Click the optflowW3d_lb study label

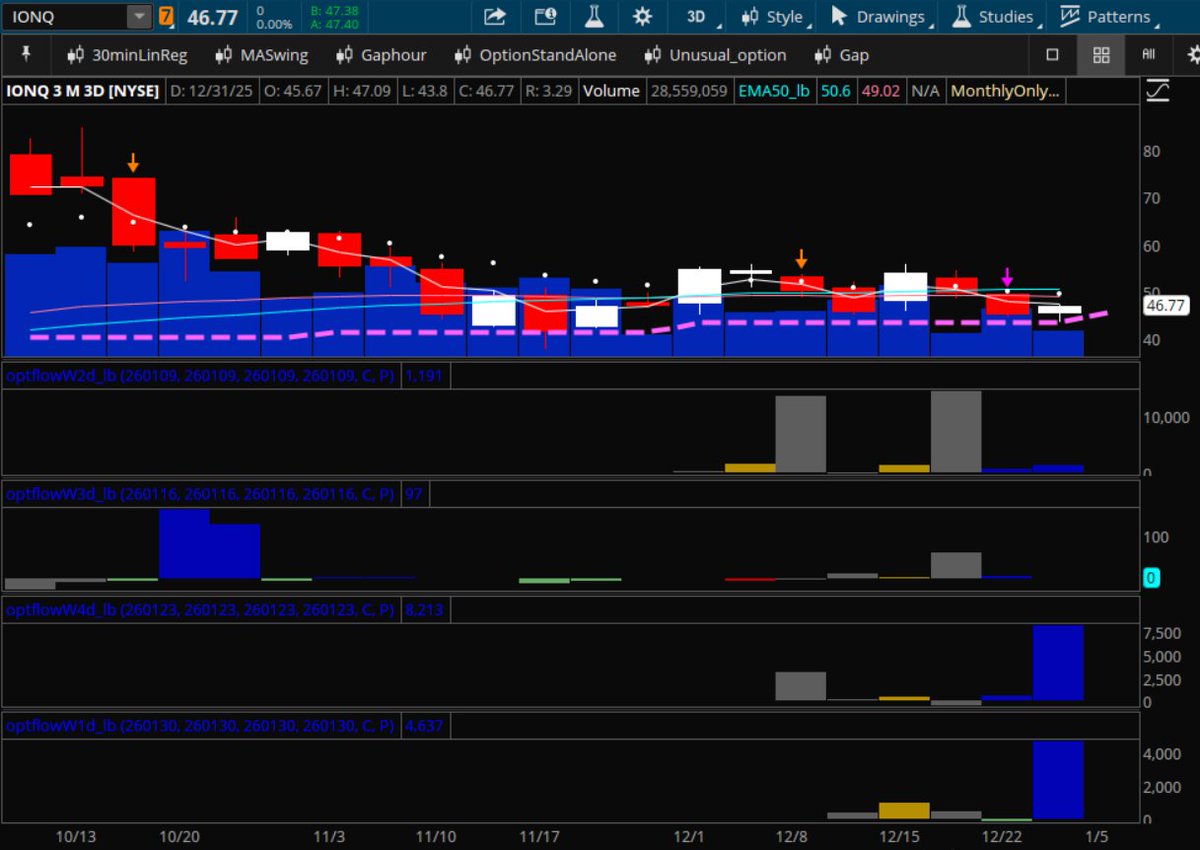coord(199,493)
